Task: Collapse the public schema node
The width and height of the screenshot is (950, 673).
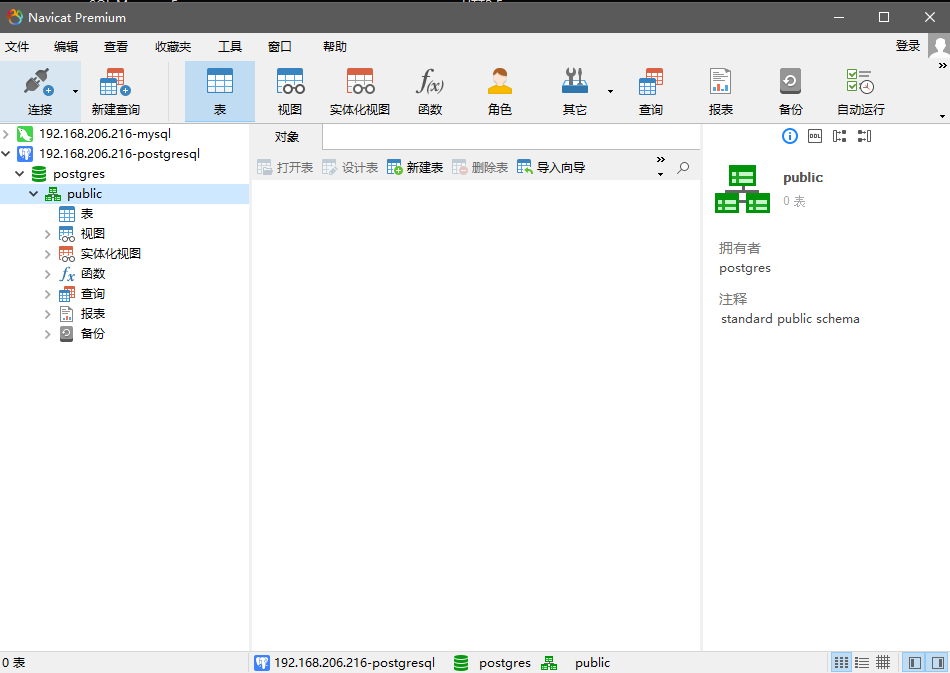Action: click(x=33, y=194)
